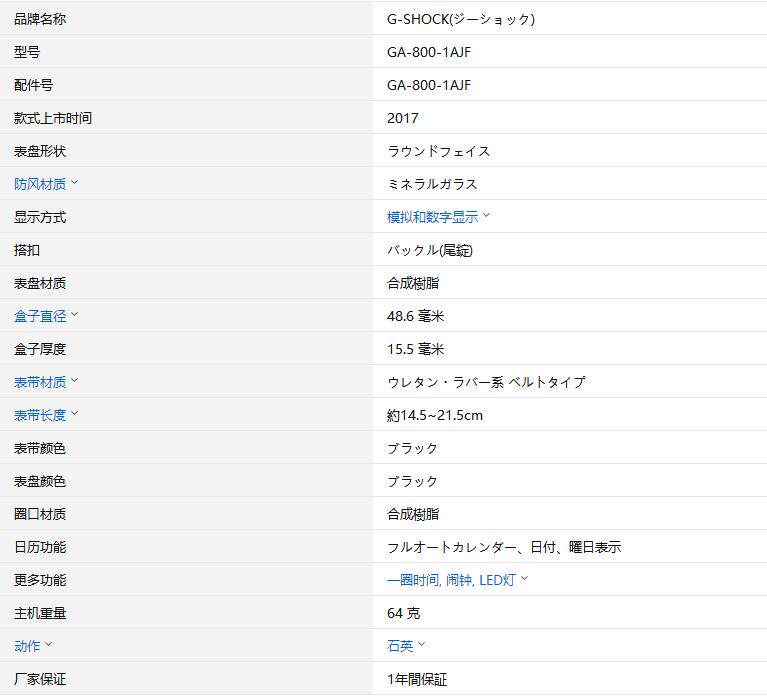Screen dimensions: 767x698
Task: Select the バックル(尾錠) clasp value
Action: (430, 250)
